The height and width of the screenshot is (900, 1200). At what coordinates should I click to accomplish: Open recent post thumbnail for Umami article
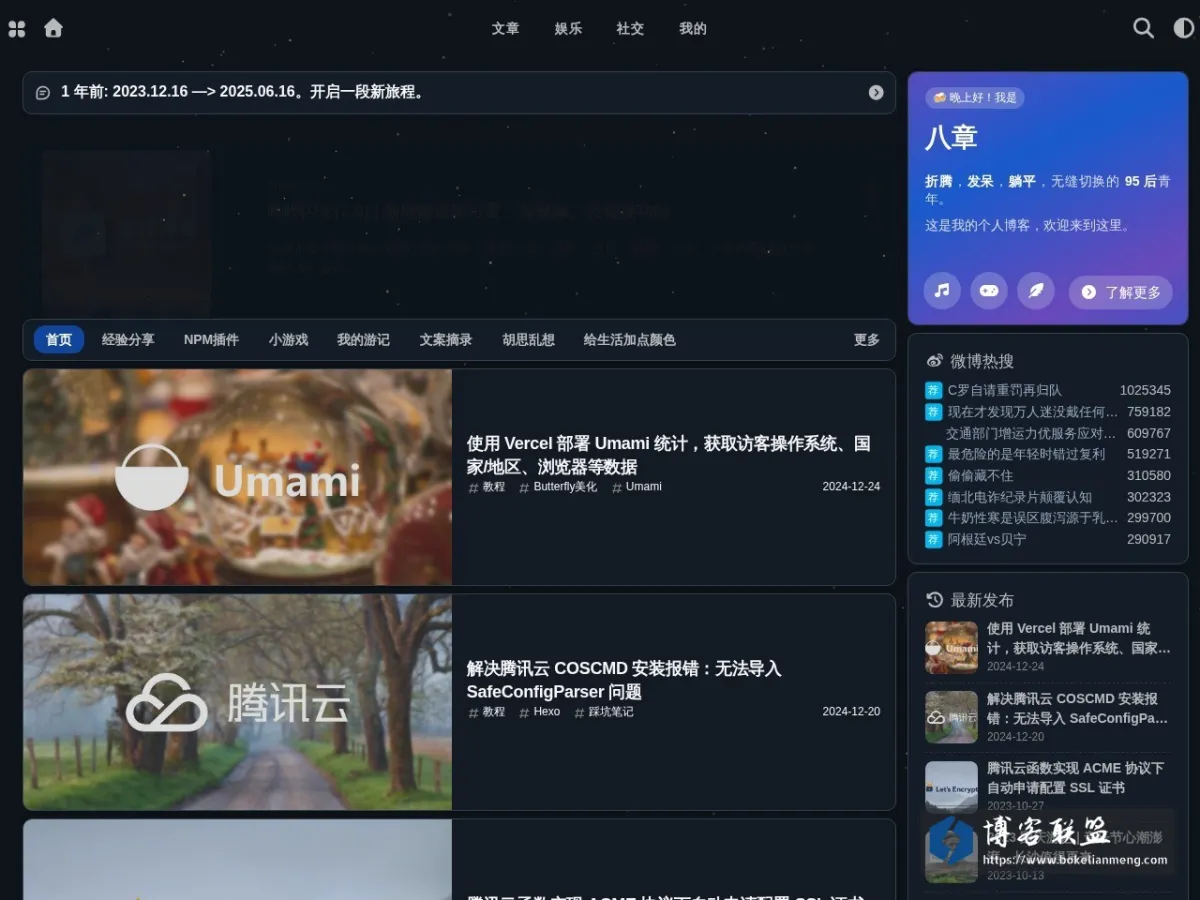pyautogui.click(x=951, y=647)
